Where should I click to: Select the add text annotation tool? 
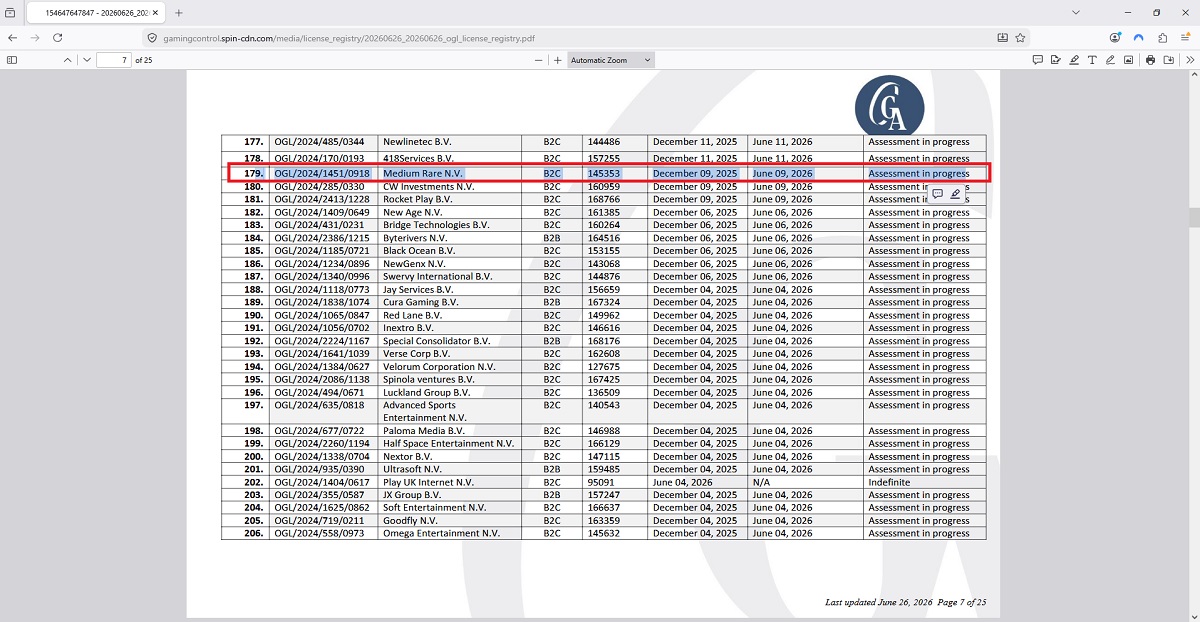click(x=1092, y=60)
